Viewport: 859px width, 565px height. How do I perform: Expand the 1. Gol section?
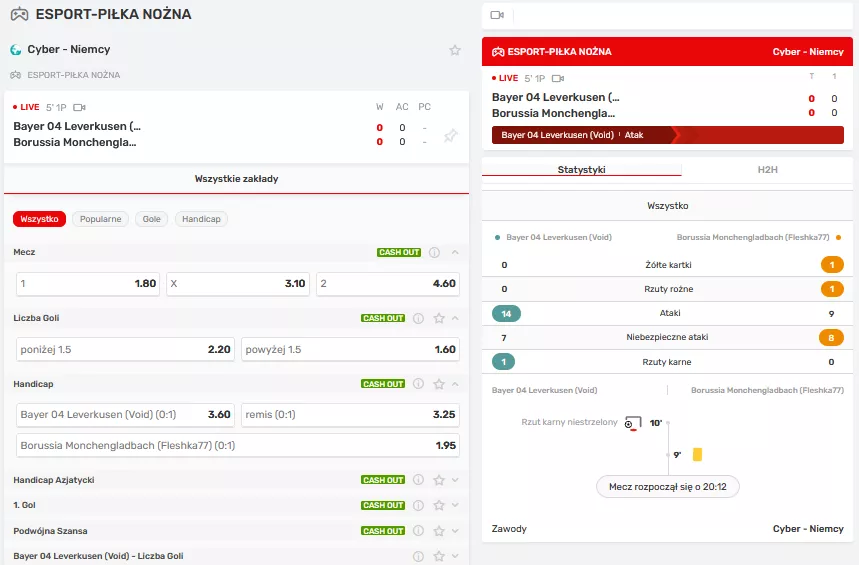coord(455,505)
